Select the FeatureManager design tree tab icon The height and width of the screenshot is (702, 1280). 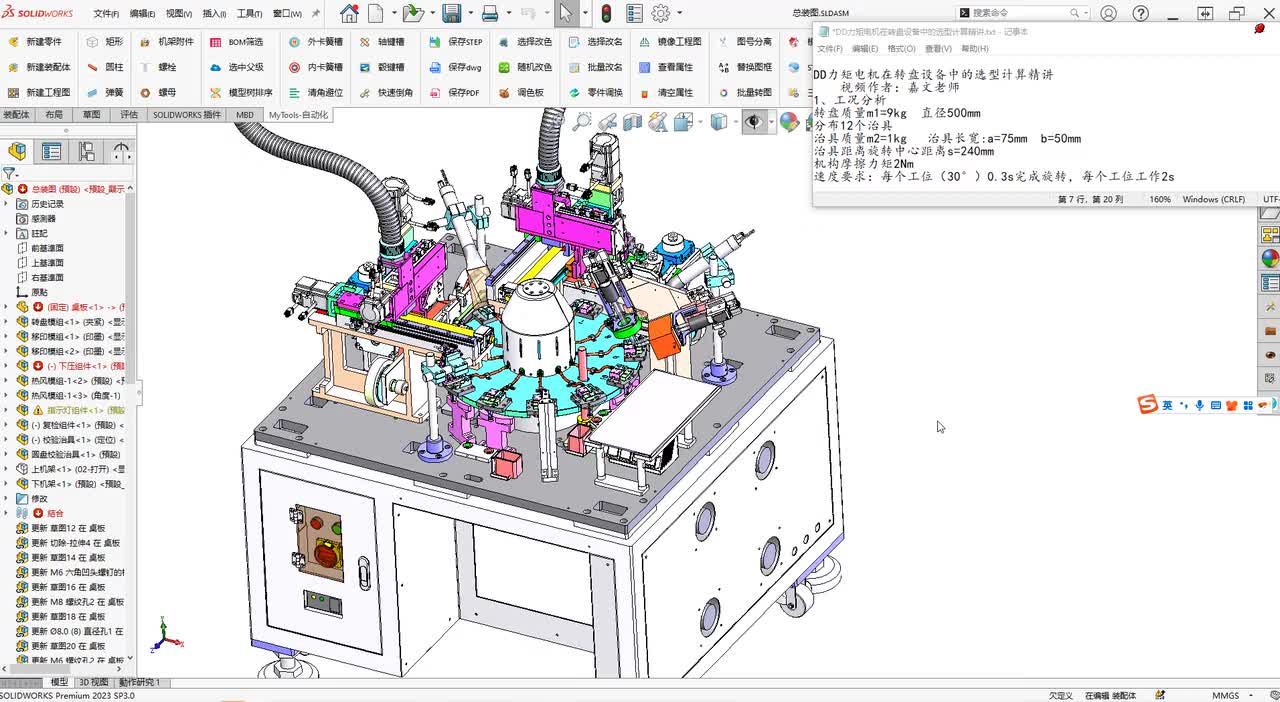click(17, 152)
